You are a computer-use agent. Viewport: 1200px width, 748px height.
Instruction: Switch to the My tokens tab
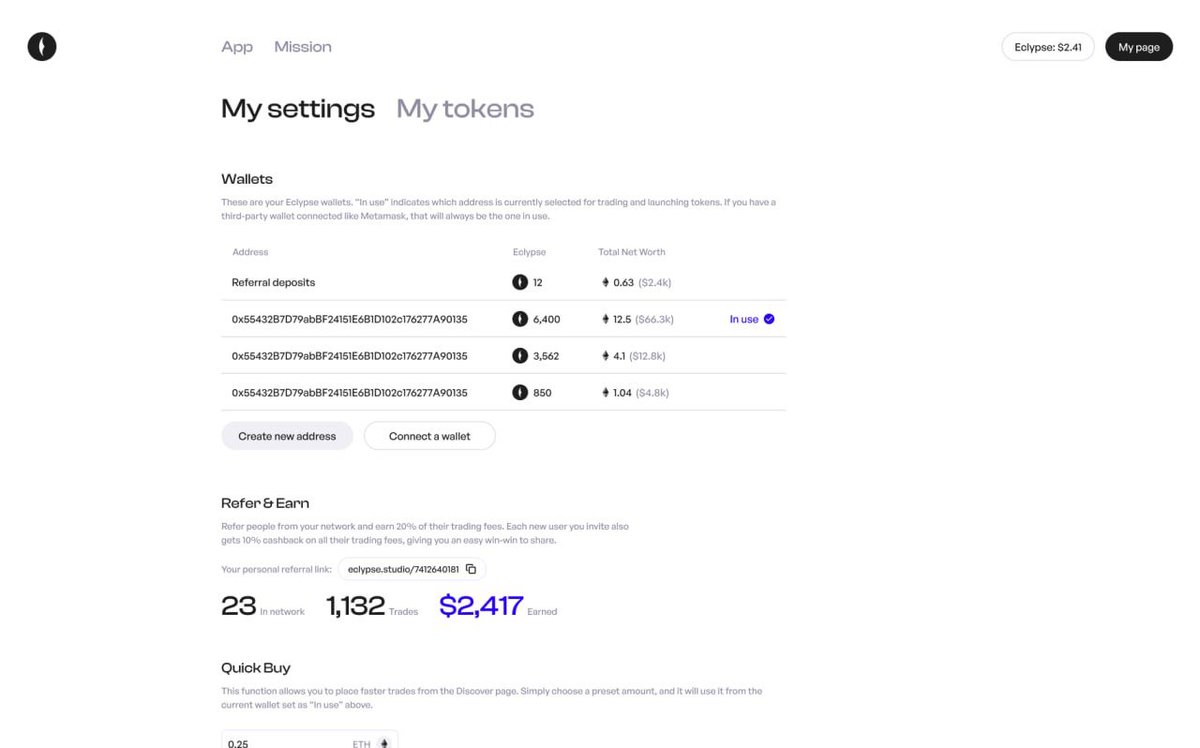[x=464, y=108]
